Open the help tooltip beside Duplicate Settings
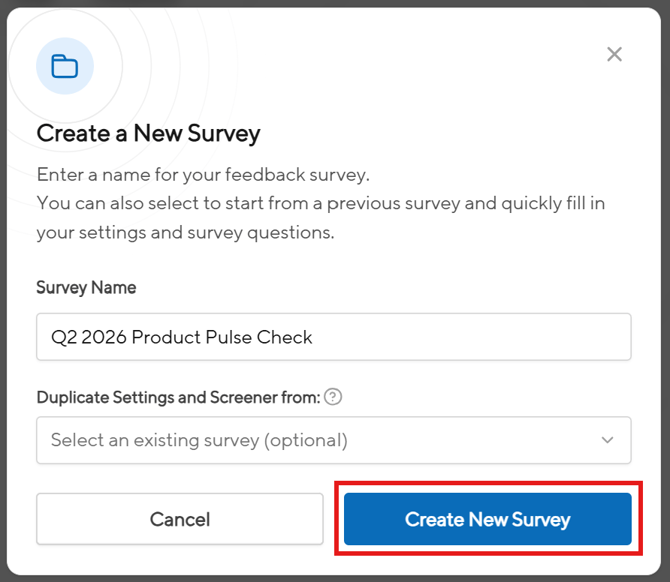Viewport: 670px width, 582px height. (334, 397)
